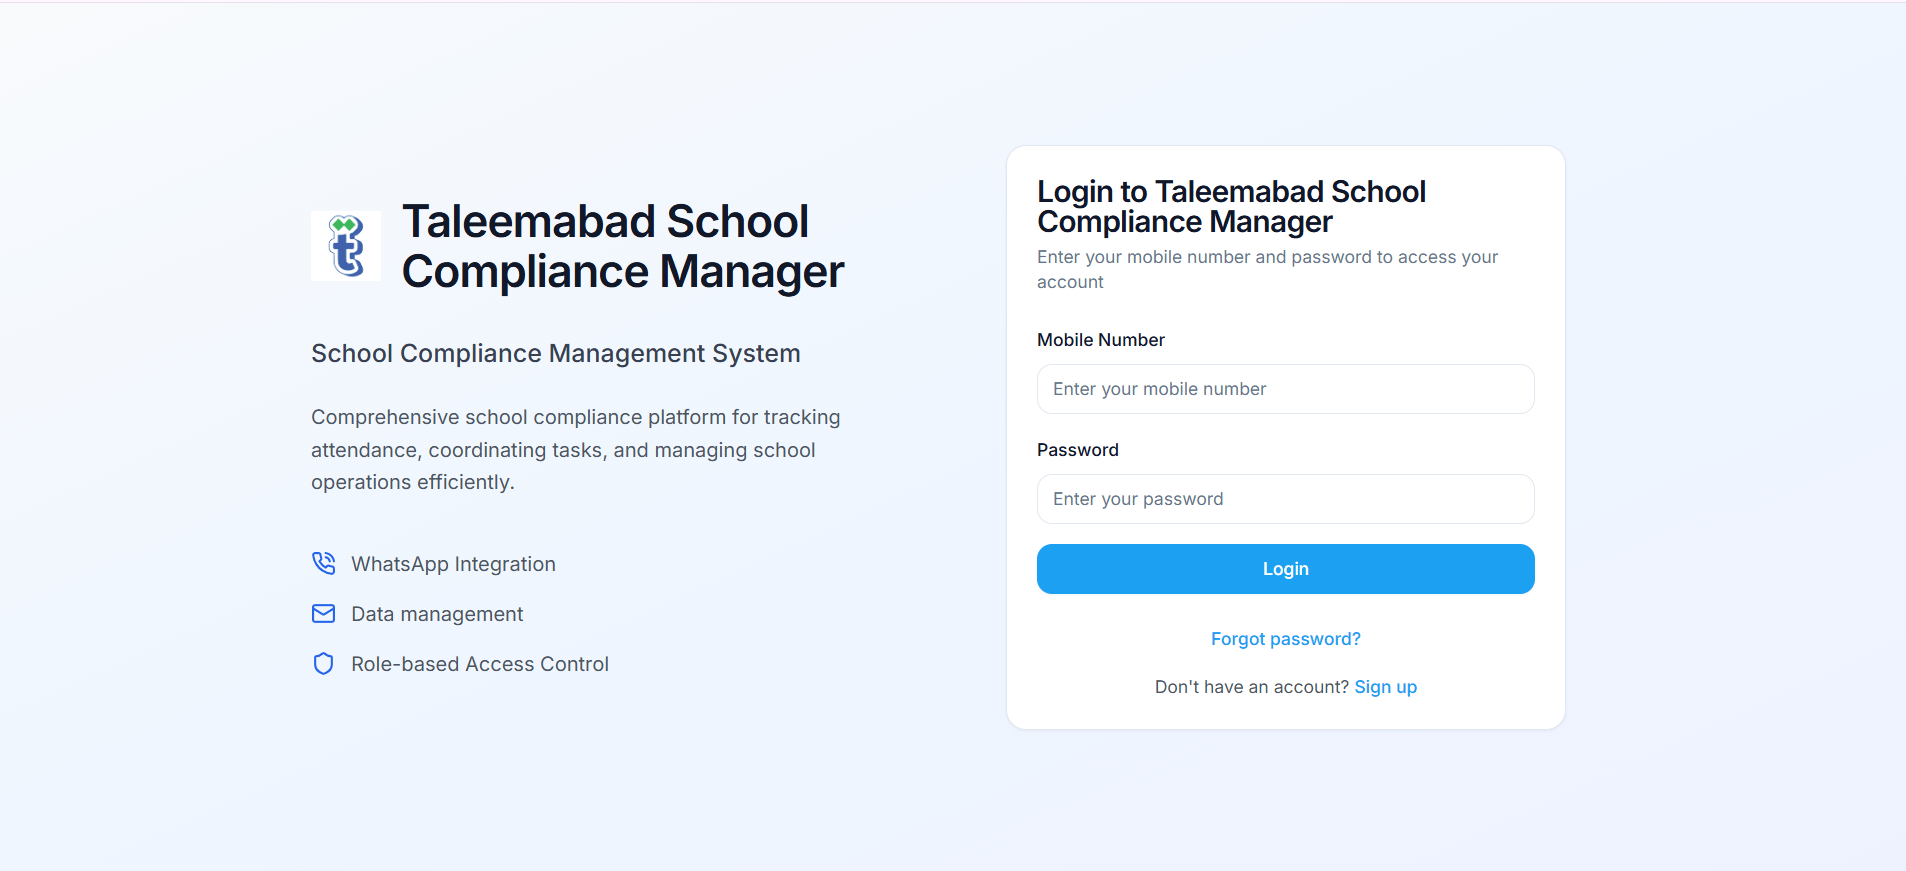Click the Role-based Access Control shield icon
Viewport: 1906px width, 871px height.
click(x=323, y=663)
